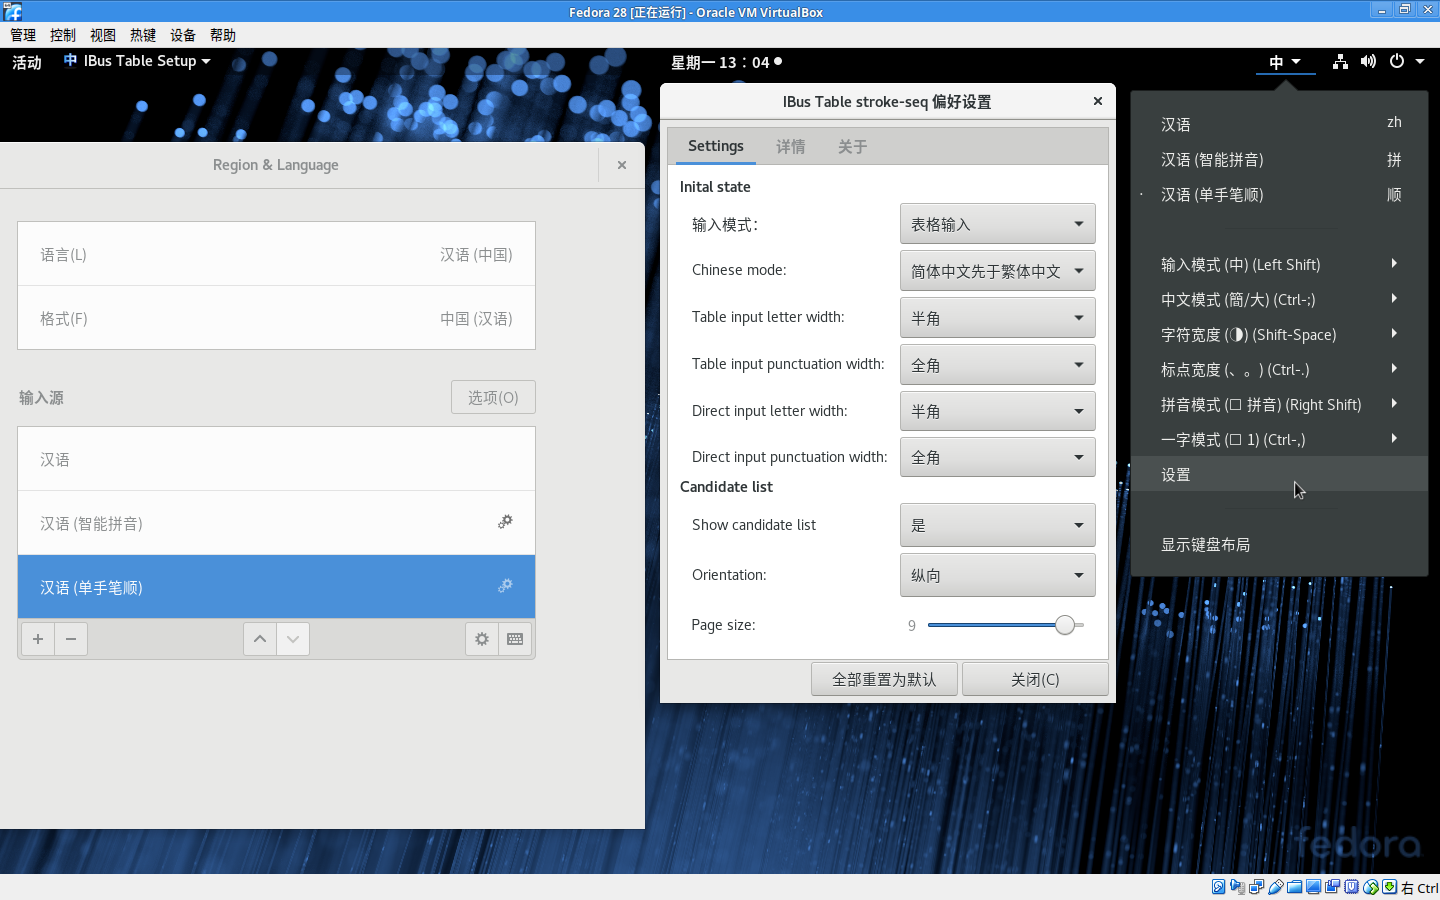
Task: Click VirtualBox CPU features indicator
Action: [x=1351, y=887]
